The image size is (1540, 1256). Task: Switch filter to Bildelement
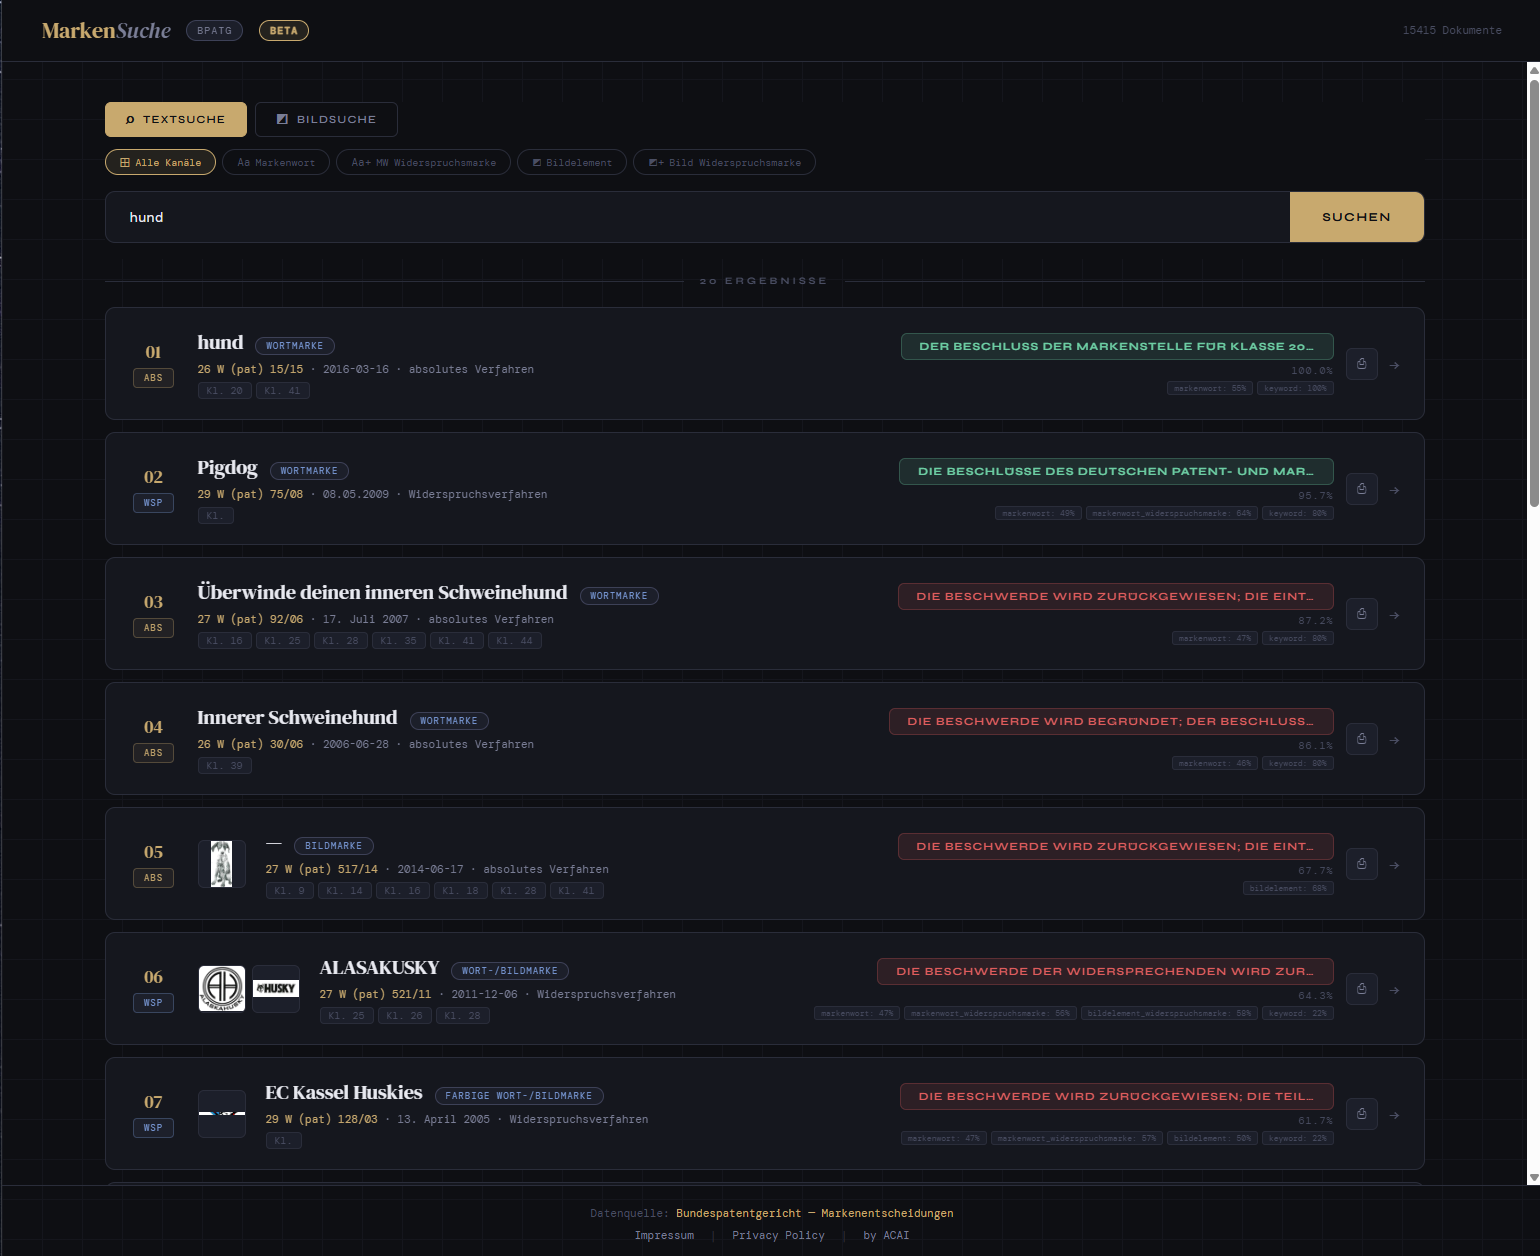572,162
